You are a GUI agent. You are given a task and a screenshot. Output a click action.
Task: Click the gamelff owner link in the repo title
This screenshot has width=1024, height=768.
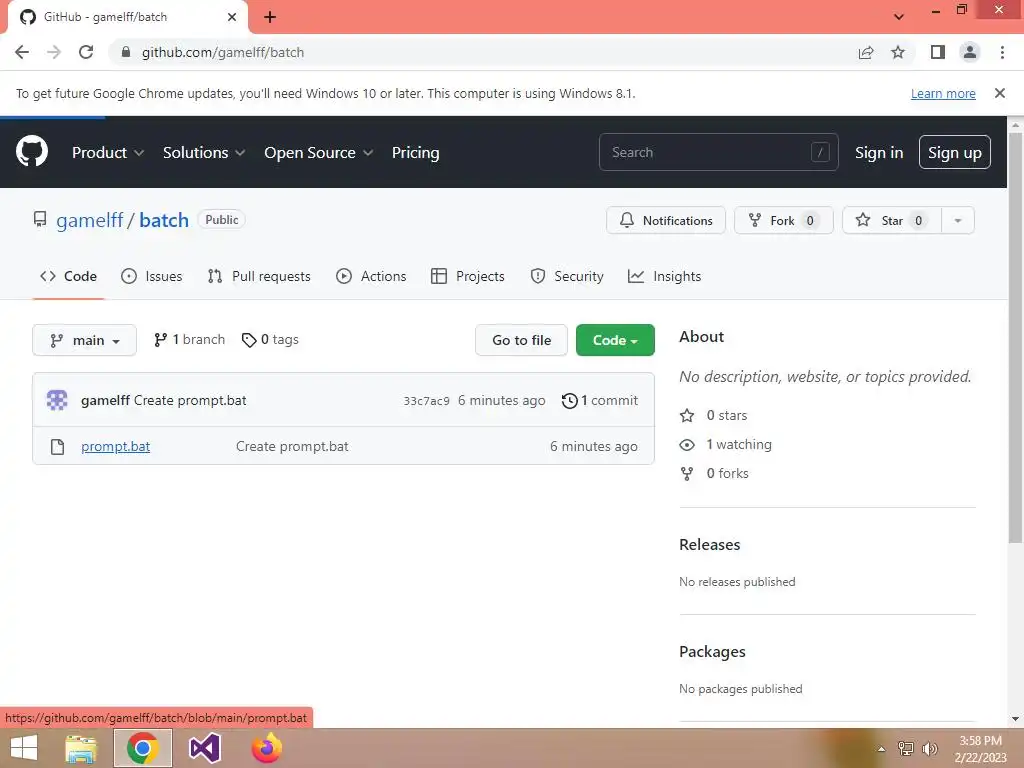point(89,220)
